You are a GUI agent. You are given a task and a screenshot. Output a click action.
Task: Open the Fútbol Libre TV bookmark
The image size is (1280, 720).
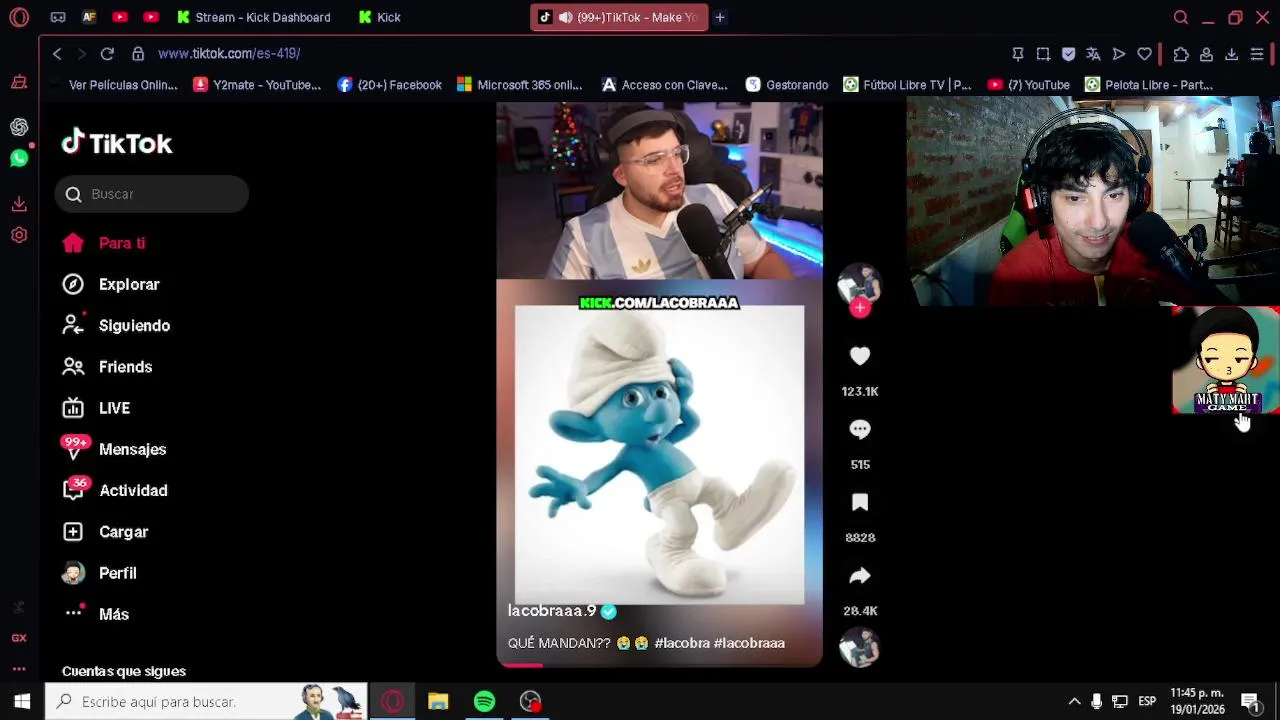click(907, 85)
